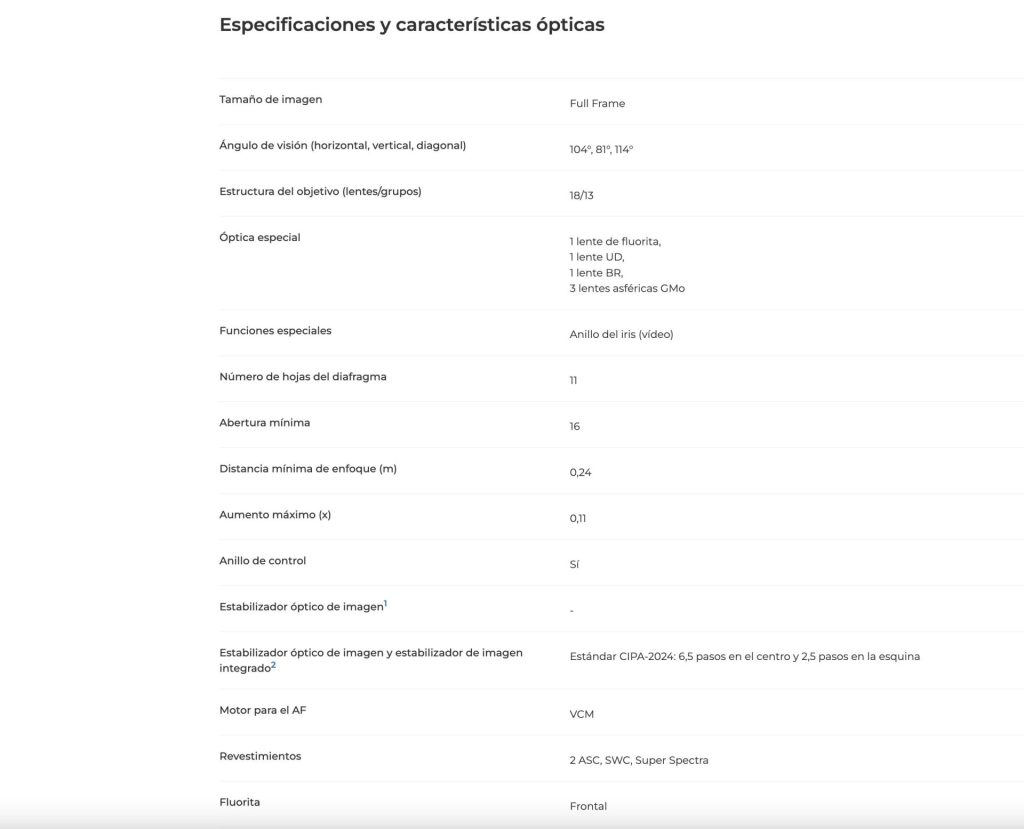Select the Anillo del iris (vídeo) value
The width and height of the screenshot is (1024, 829).
(621, 334)
